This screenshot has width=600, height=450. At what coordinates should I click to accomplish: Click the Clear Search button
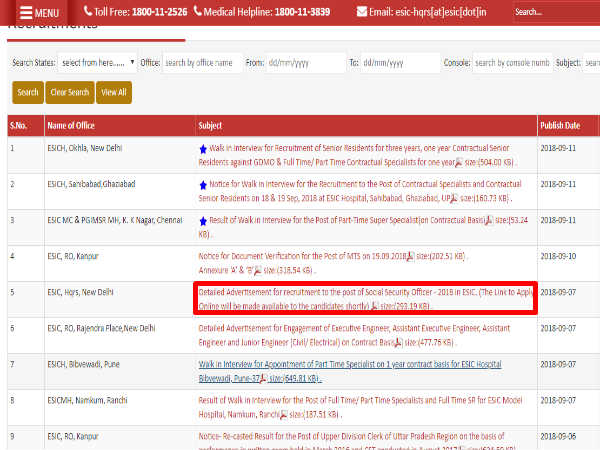pos(70,92)
